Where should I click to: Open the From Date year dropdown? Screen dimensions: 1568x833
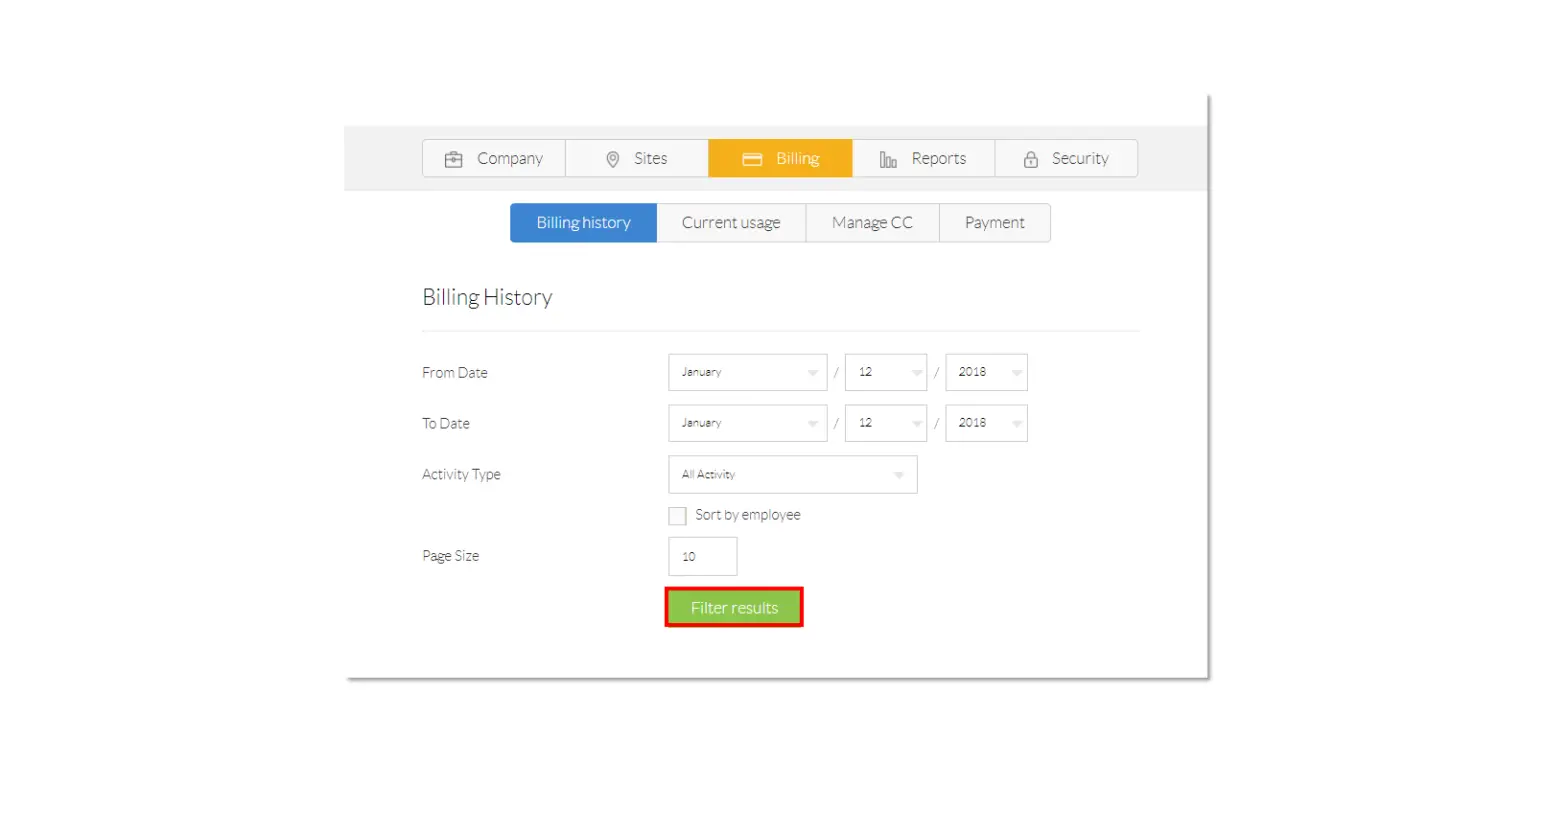coord(986,372)
